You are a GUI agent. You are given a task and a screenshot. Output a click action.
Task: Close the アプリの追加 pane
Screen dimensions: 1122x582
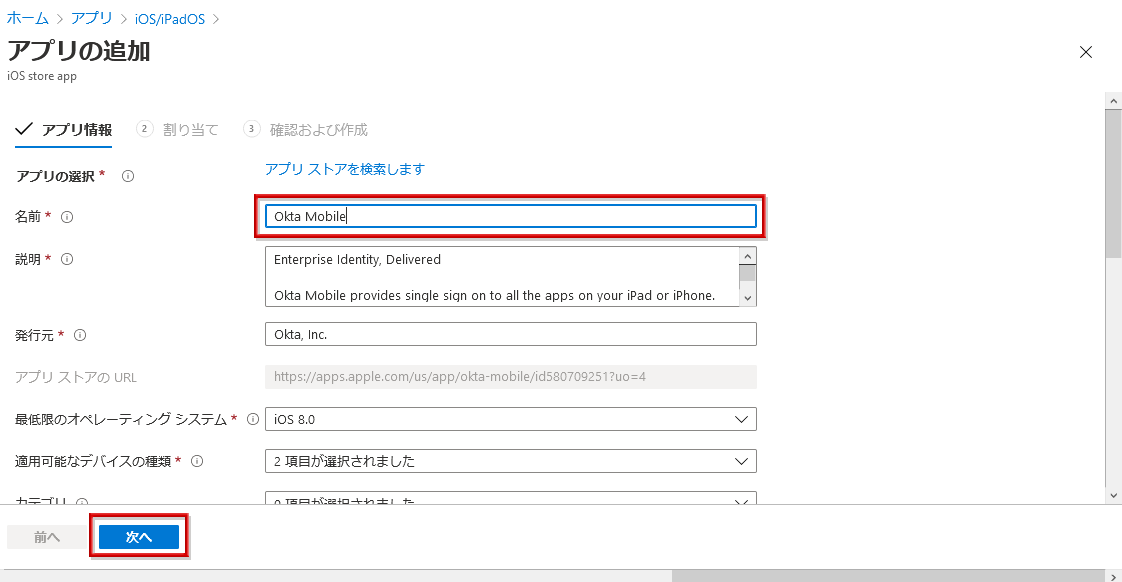1086,53
